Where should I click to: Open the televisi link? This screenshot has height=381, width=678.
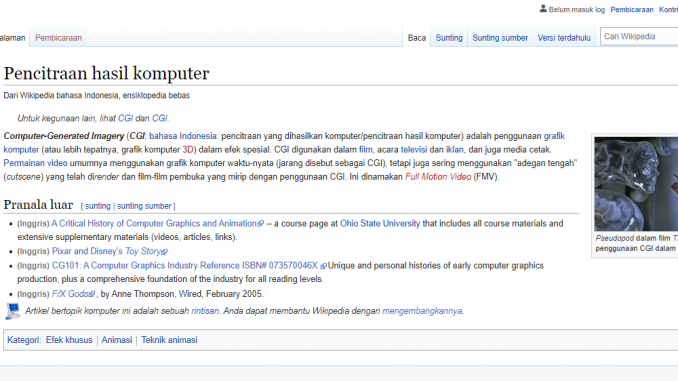[414, 150]
